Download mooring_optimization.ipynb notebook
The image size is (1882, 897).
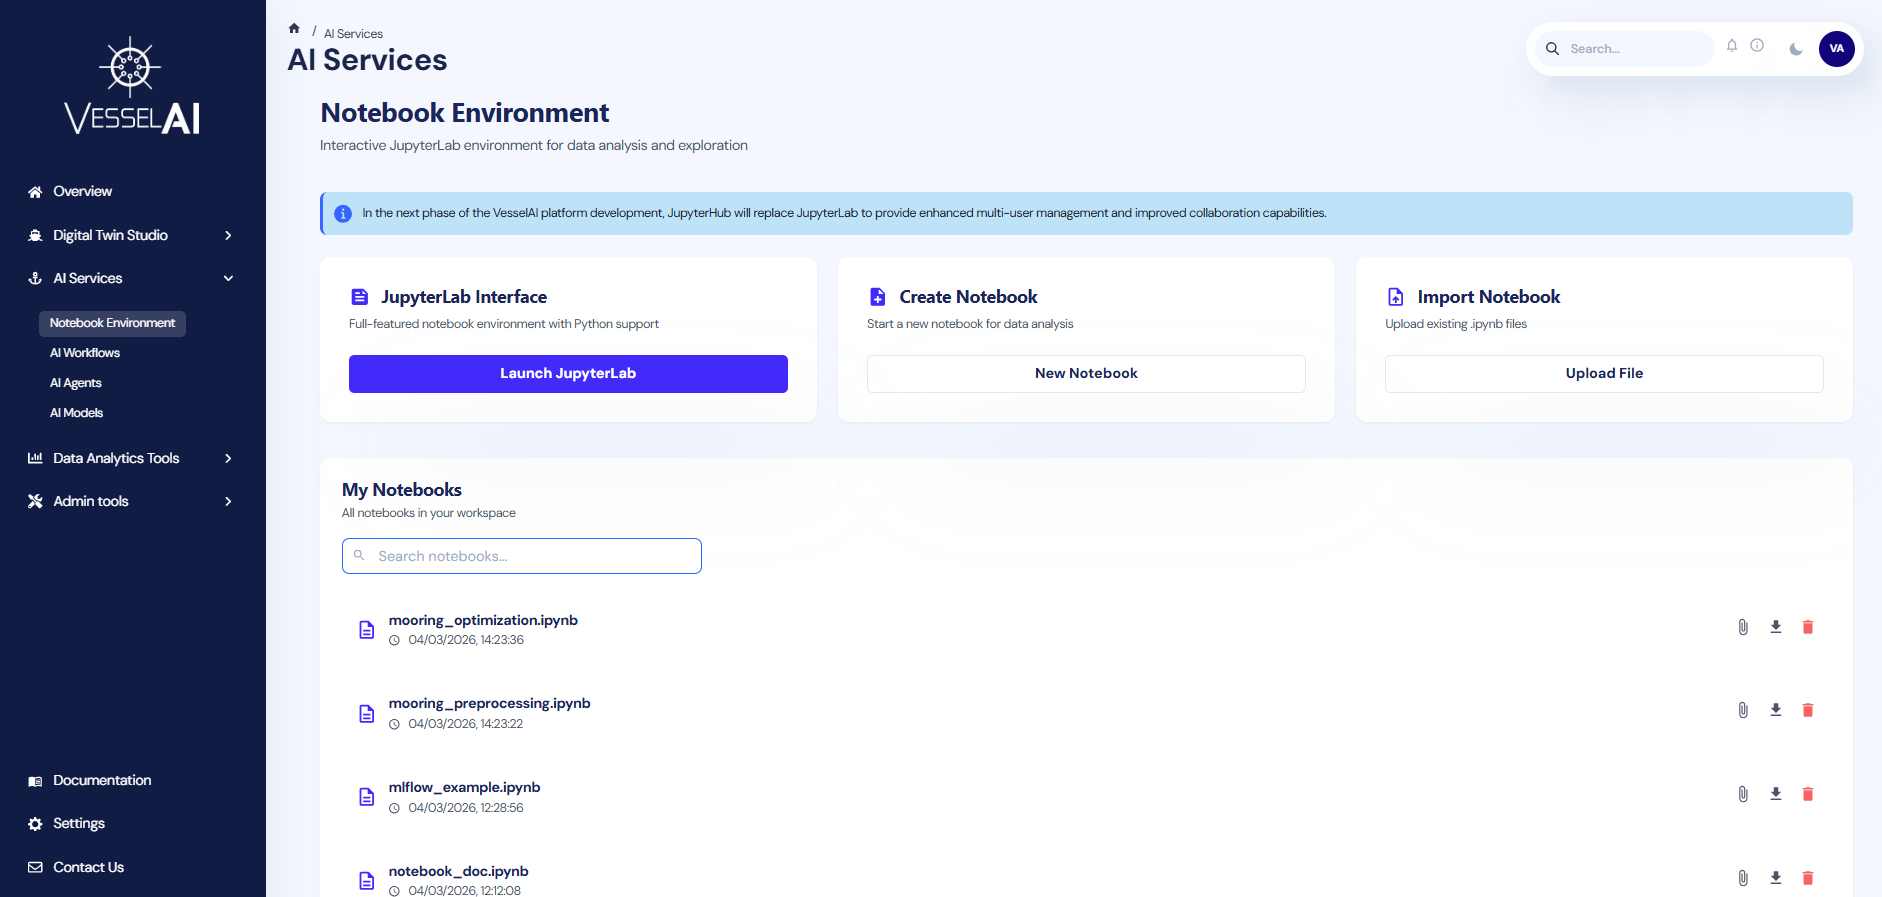coord(1776,627)
